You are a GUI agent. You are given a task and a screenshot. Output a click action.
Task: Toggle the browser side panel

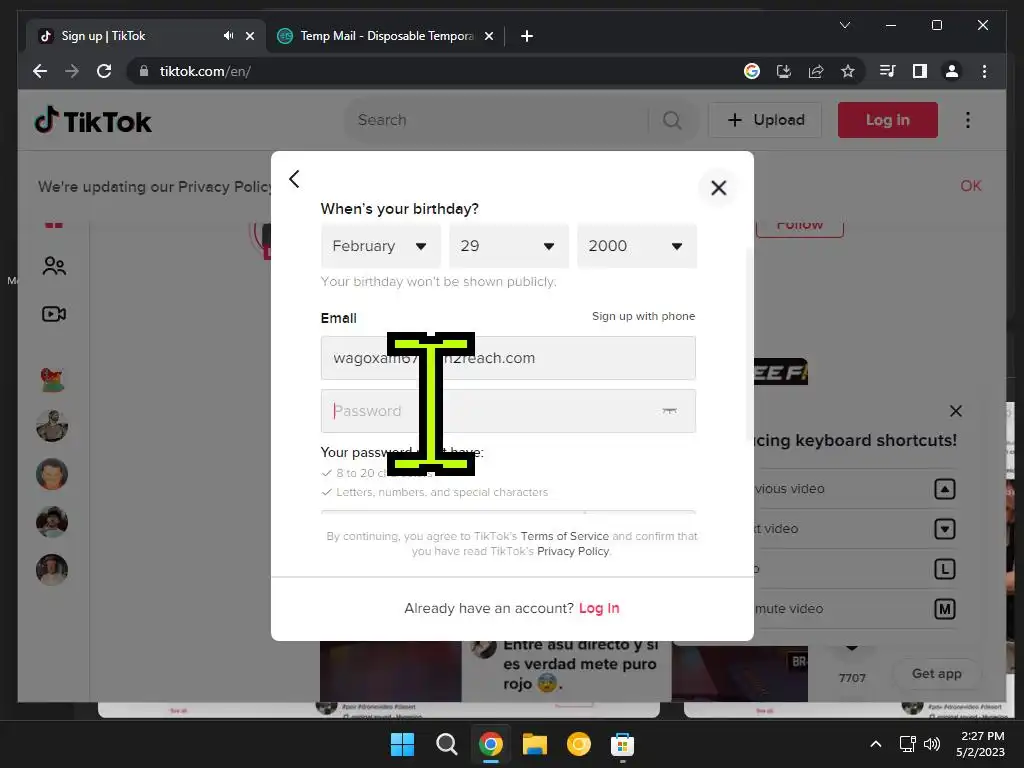920,71
